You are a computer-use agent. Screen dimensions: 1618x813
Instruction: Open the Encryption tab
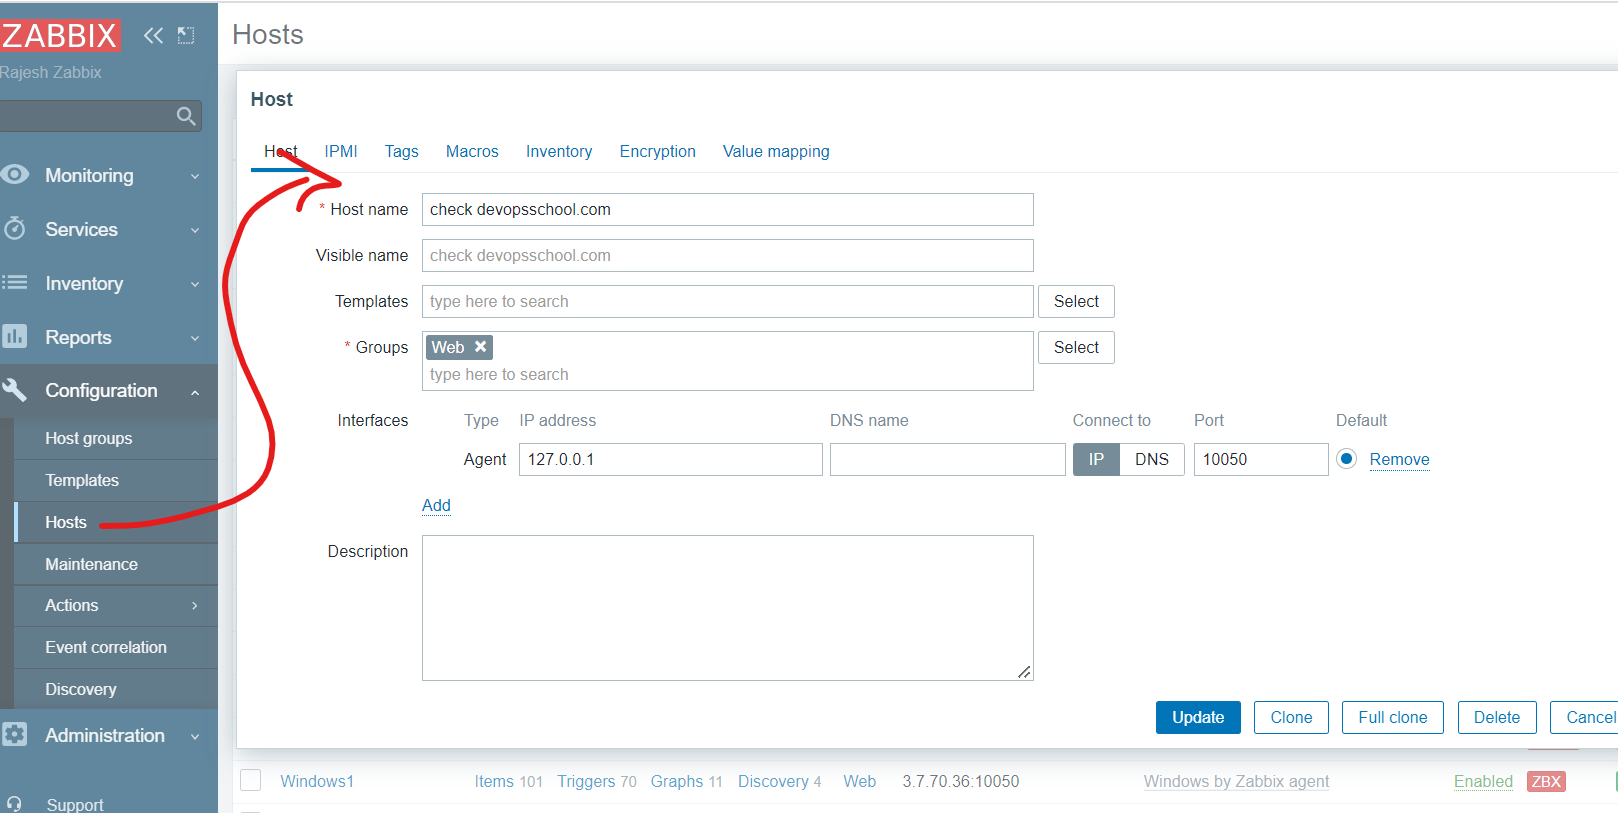pyautogui.click(x=657, y=151)
